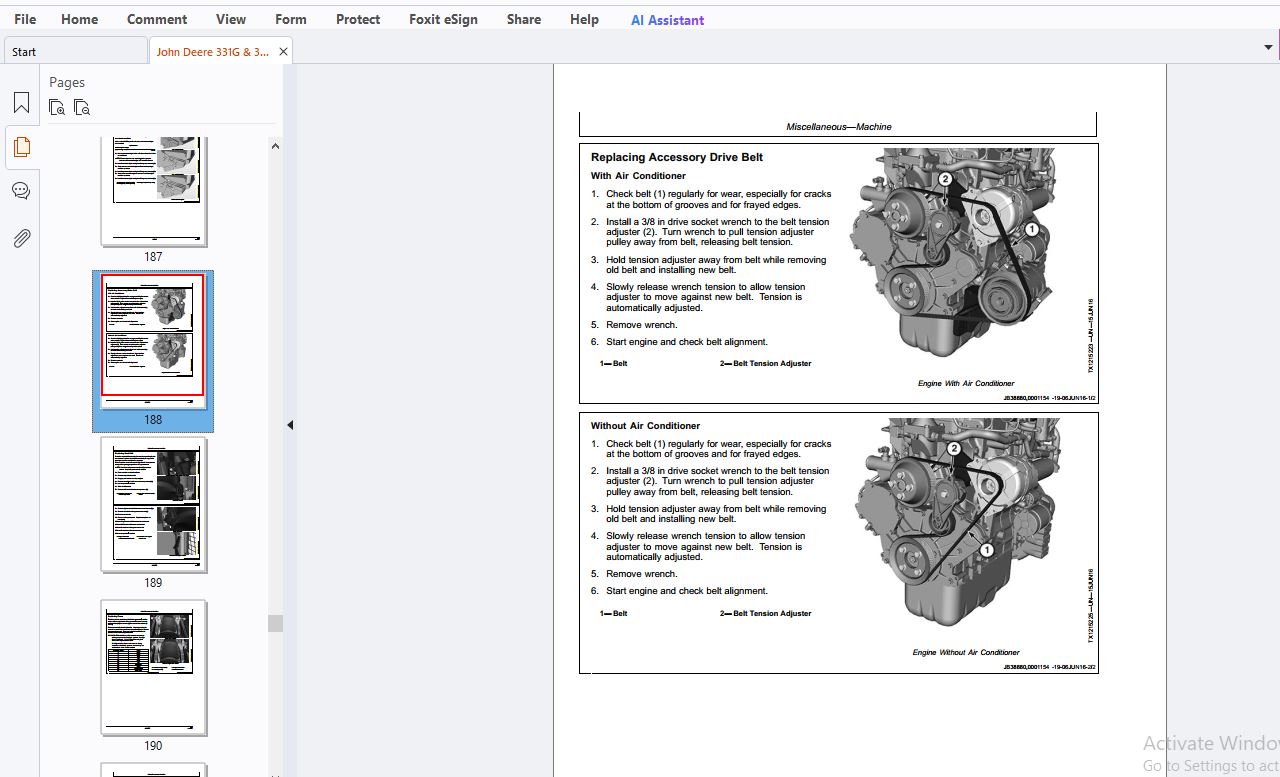Click '2—Belt Tension Adjuster' legend in lower section

click(766, 613)
